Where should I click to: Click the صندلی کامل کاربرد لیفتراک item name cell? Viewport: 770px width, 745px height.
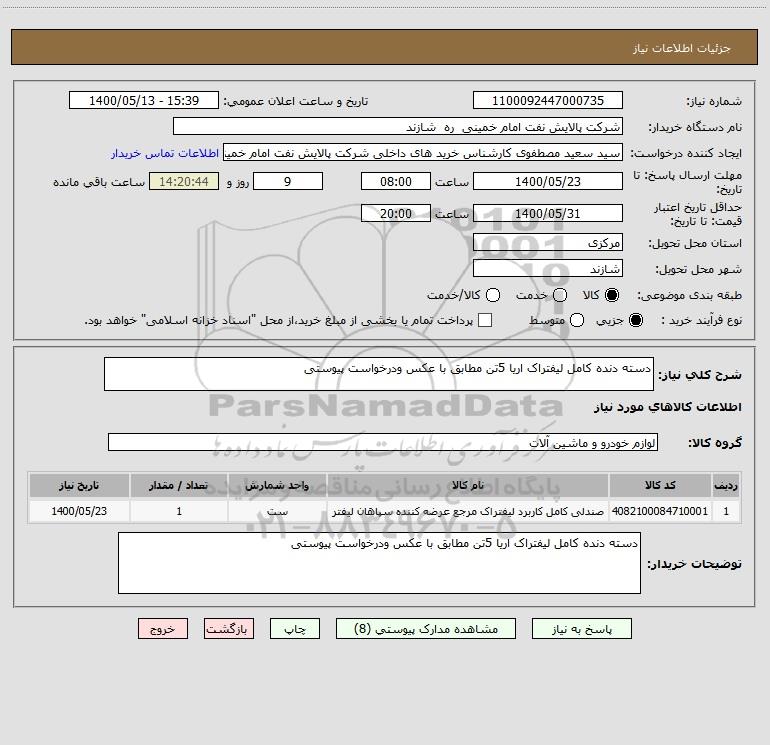pyautogui.click(x=468, y=511)
